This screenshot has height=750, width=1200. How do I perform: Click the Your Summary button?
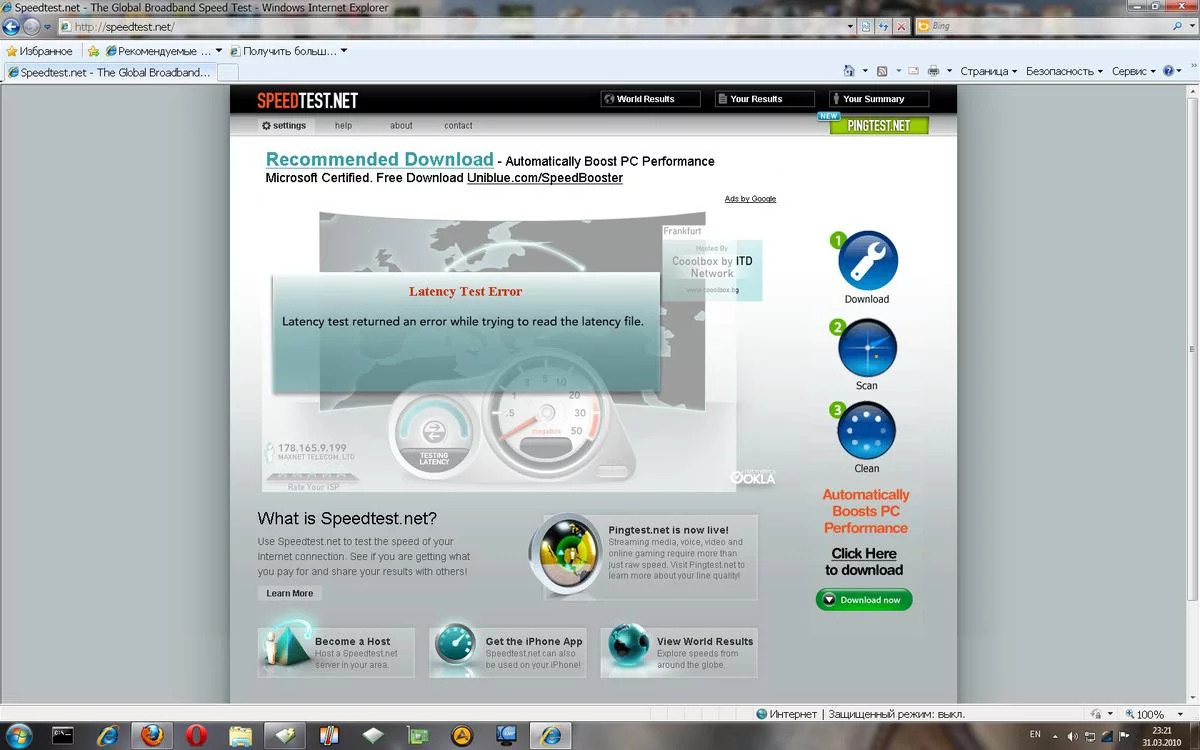878,99
